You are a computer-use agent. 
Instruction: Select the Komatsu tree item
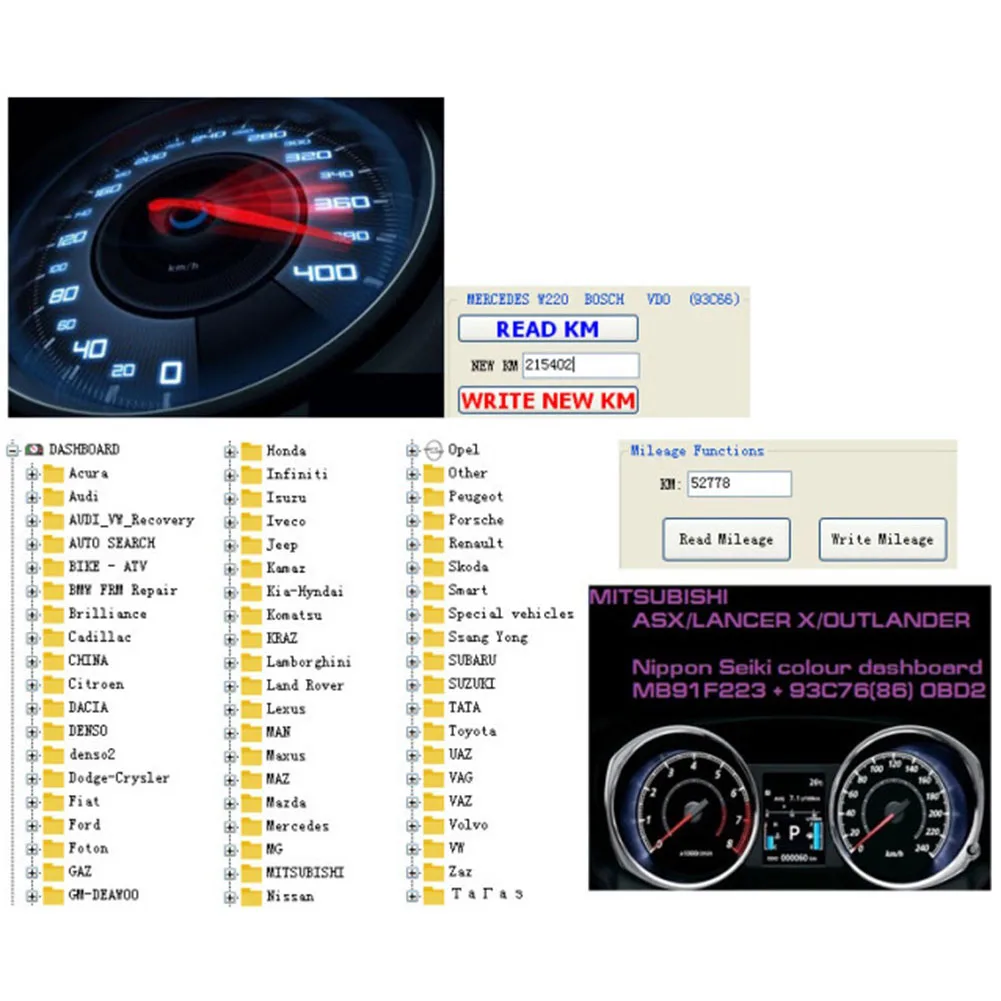(294, 615)
